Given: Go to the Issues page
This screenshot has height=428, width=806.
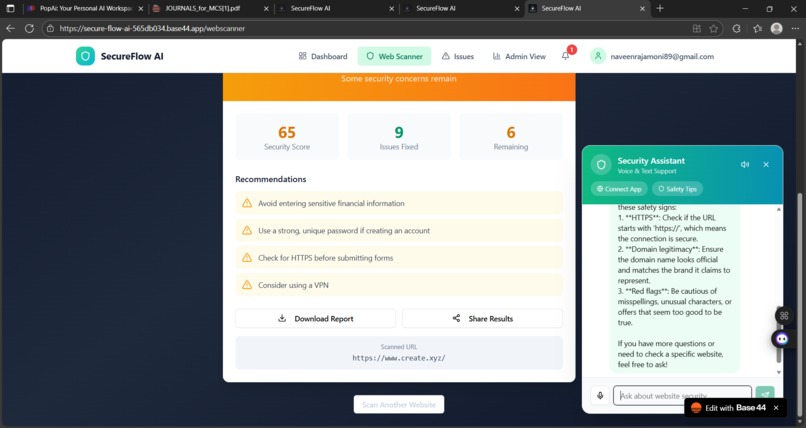Looking at the screenshot, I should [x=458, y=56].
